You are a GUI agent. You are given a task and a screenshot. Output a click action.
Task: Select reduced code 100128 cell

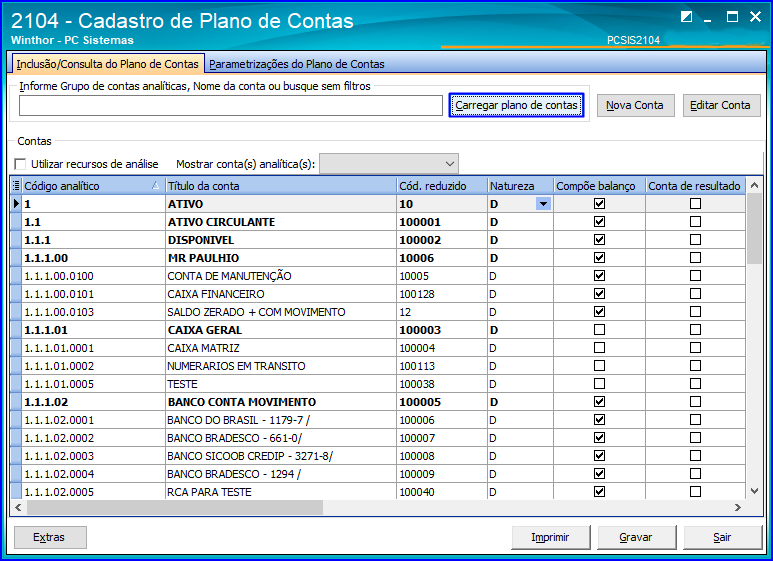(x=442, y=294)
